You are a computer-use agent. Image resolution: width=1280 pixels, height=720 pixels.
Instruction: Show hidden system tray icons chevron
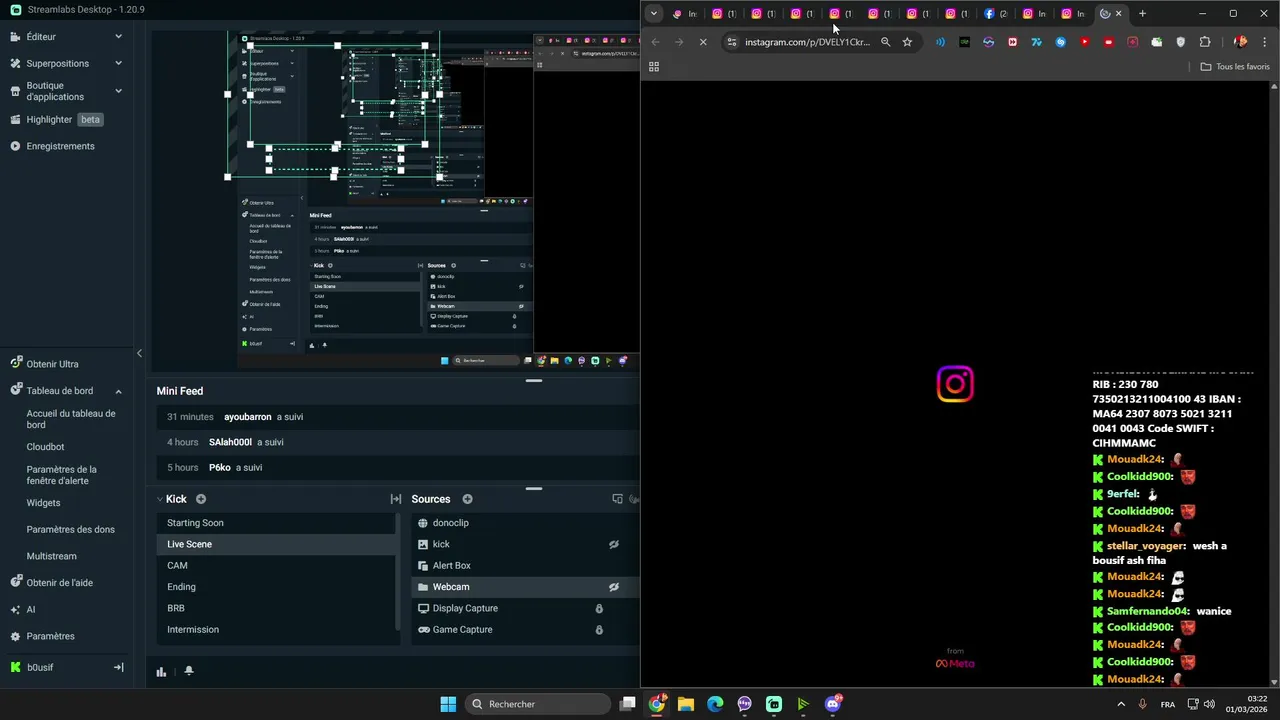click(1121, 704)
